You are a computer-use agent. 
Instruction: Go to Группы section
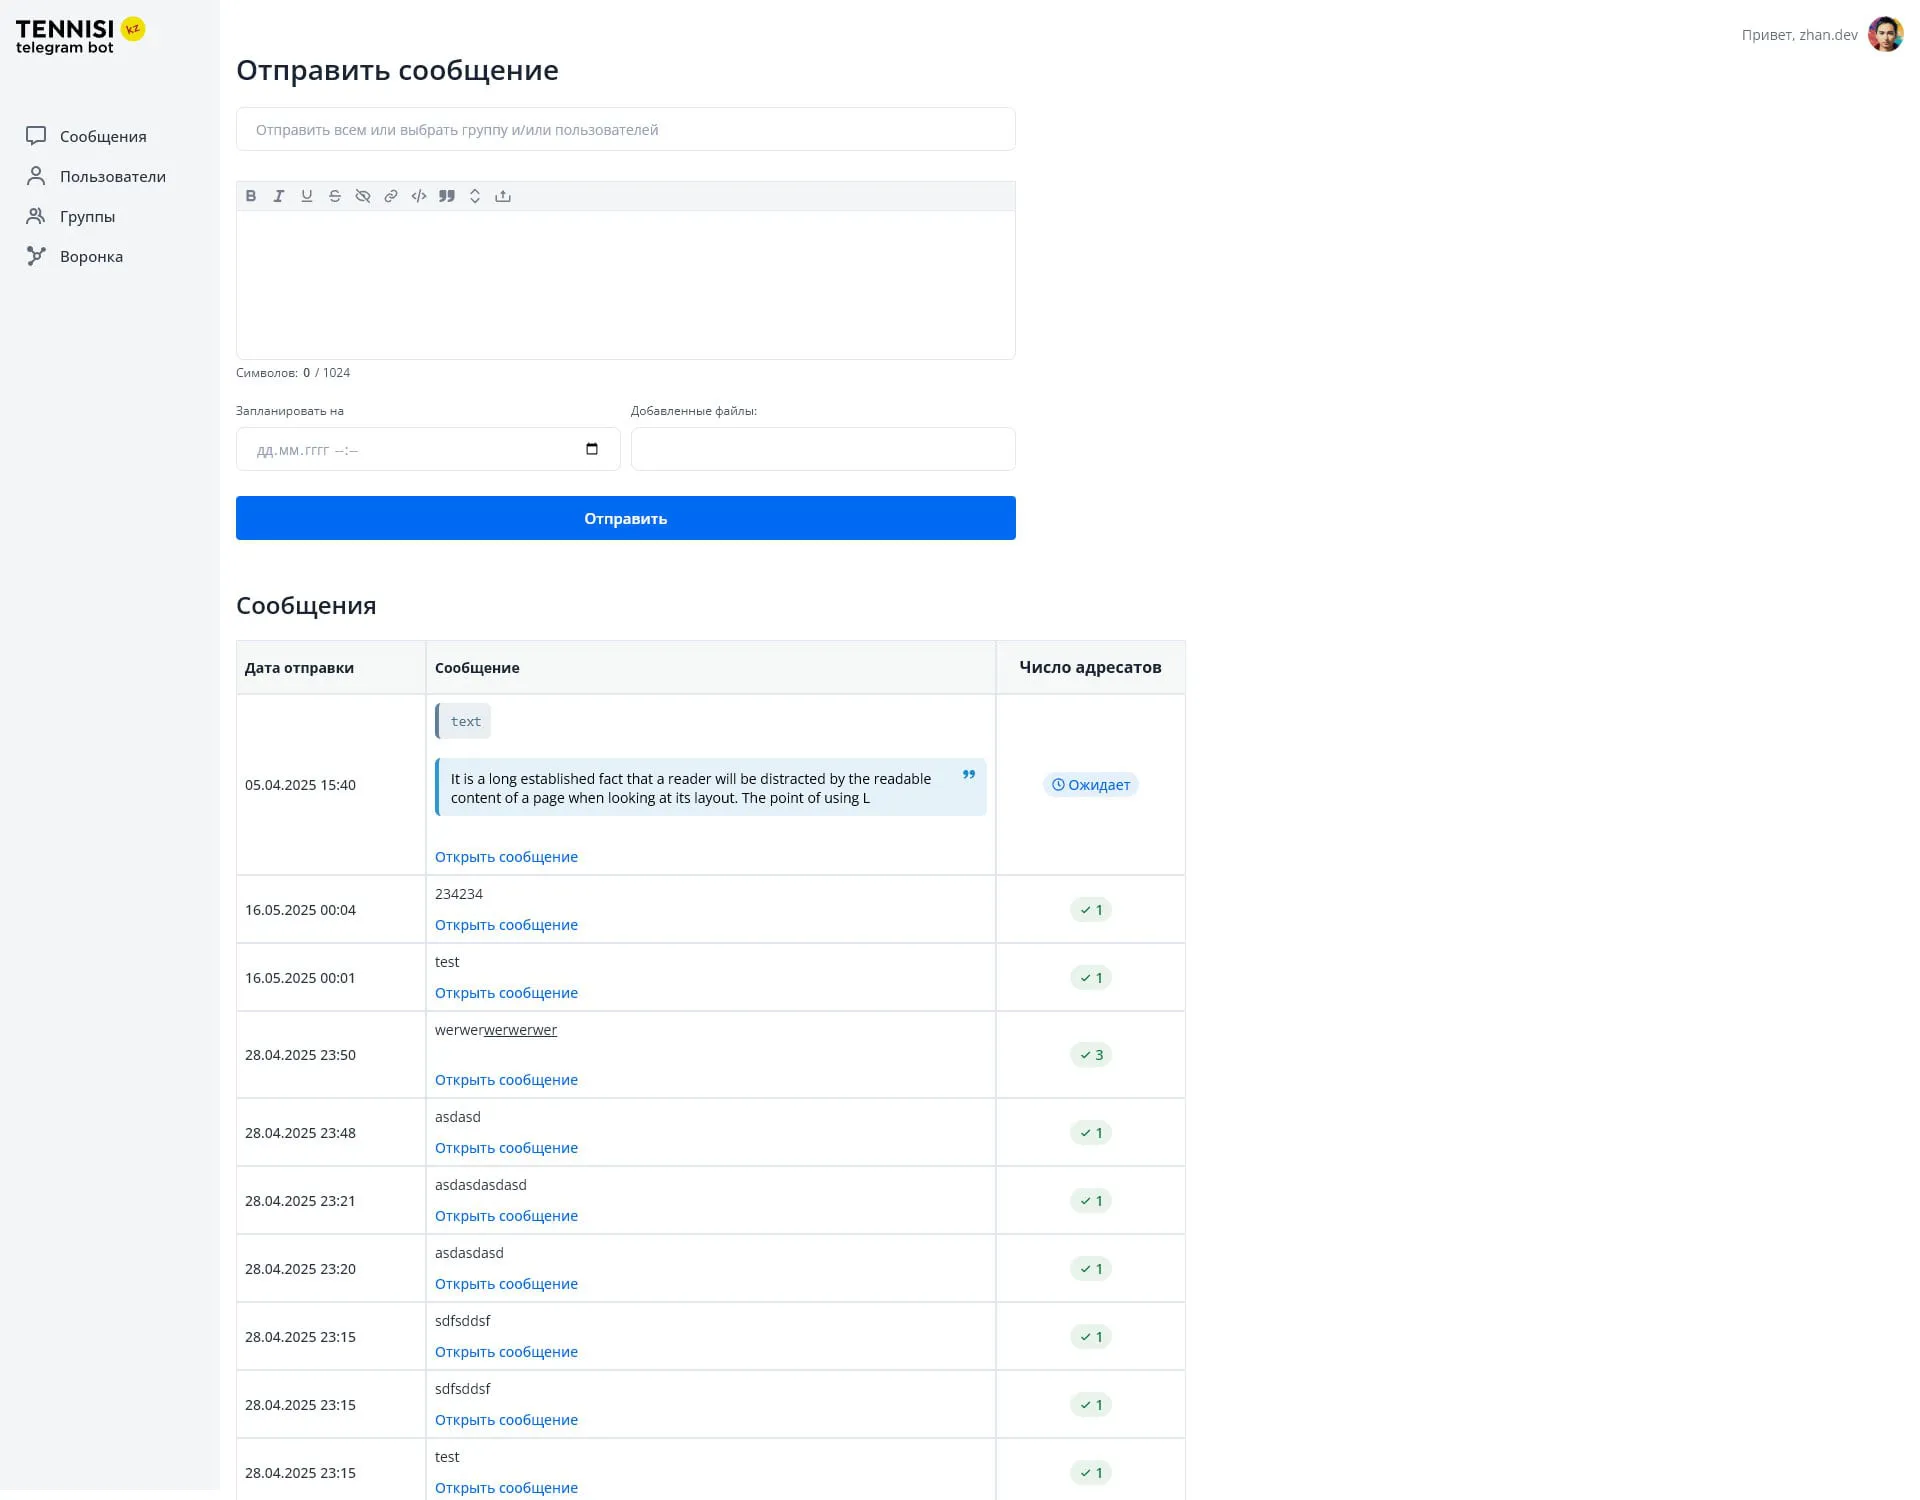click(x=87, y=217)
